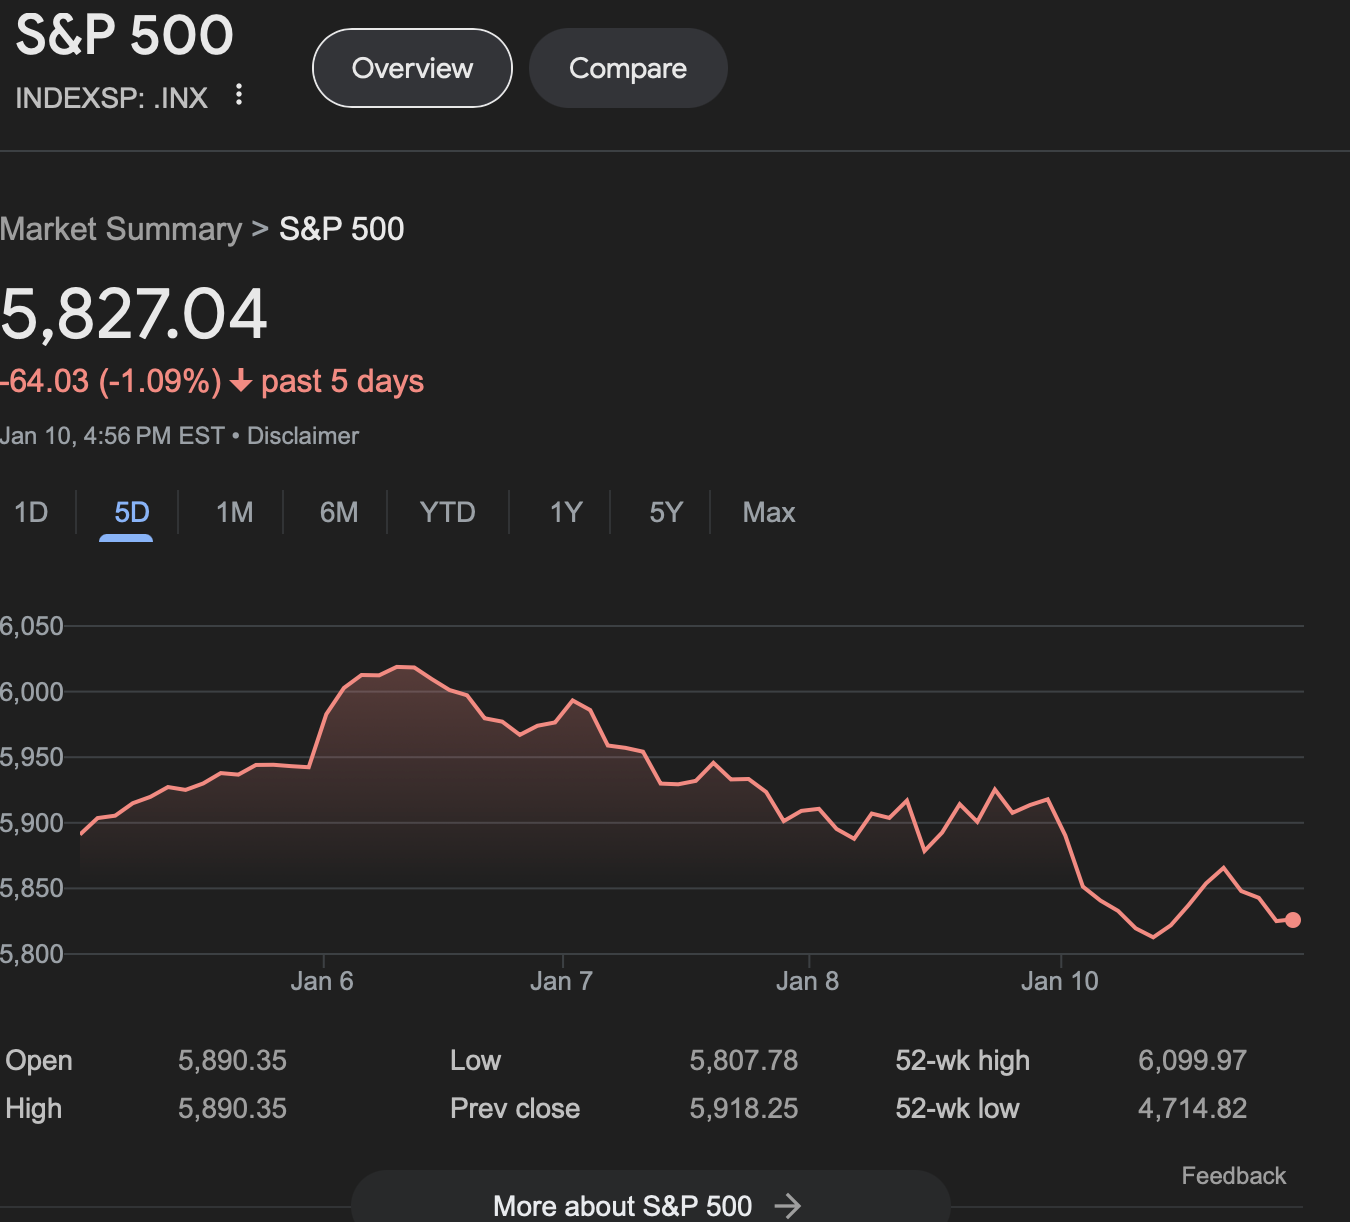Select the 5D range tab
The height and width of the screenshot is (1222, 1350).
coord(131,513)
